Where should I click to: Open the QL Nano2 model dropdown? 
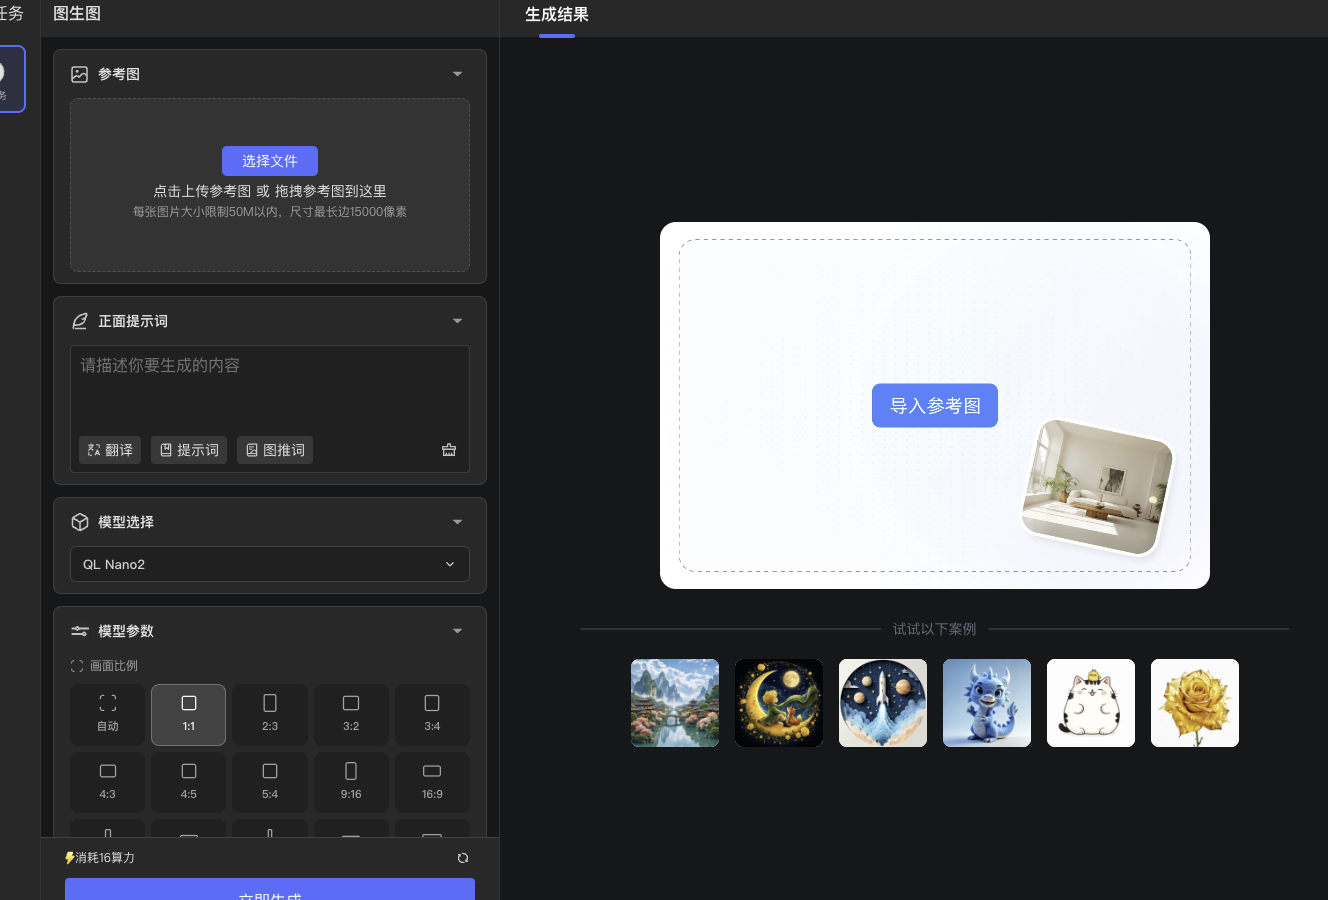[270, 564]
